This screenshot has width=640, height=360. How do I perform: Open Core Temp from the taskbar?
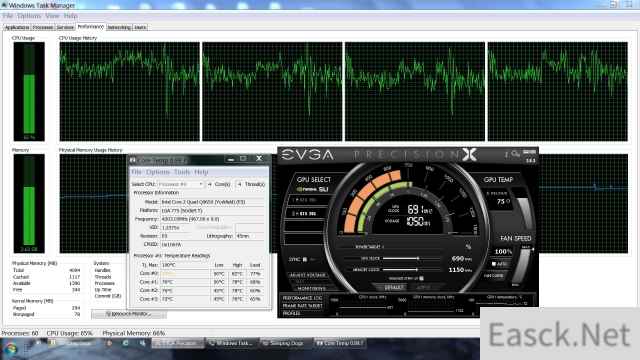(340, 344)
